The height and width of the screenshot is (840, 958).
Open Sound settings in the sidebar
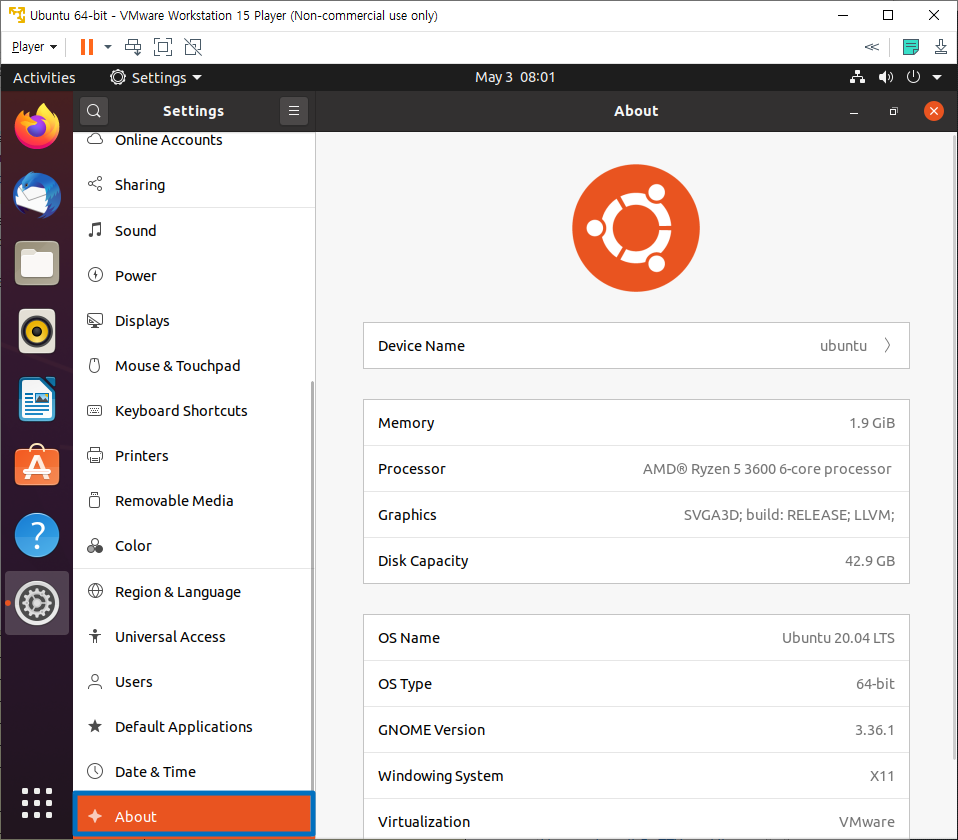click(194, 230)
